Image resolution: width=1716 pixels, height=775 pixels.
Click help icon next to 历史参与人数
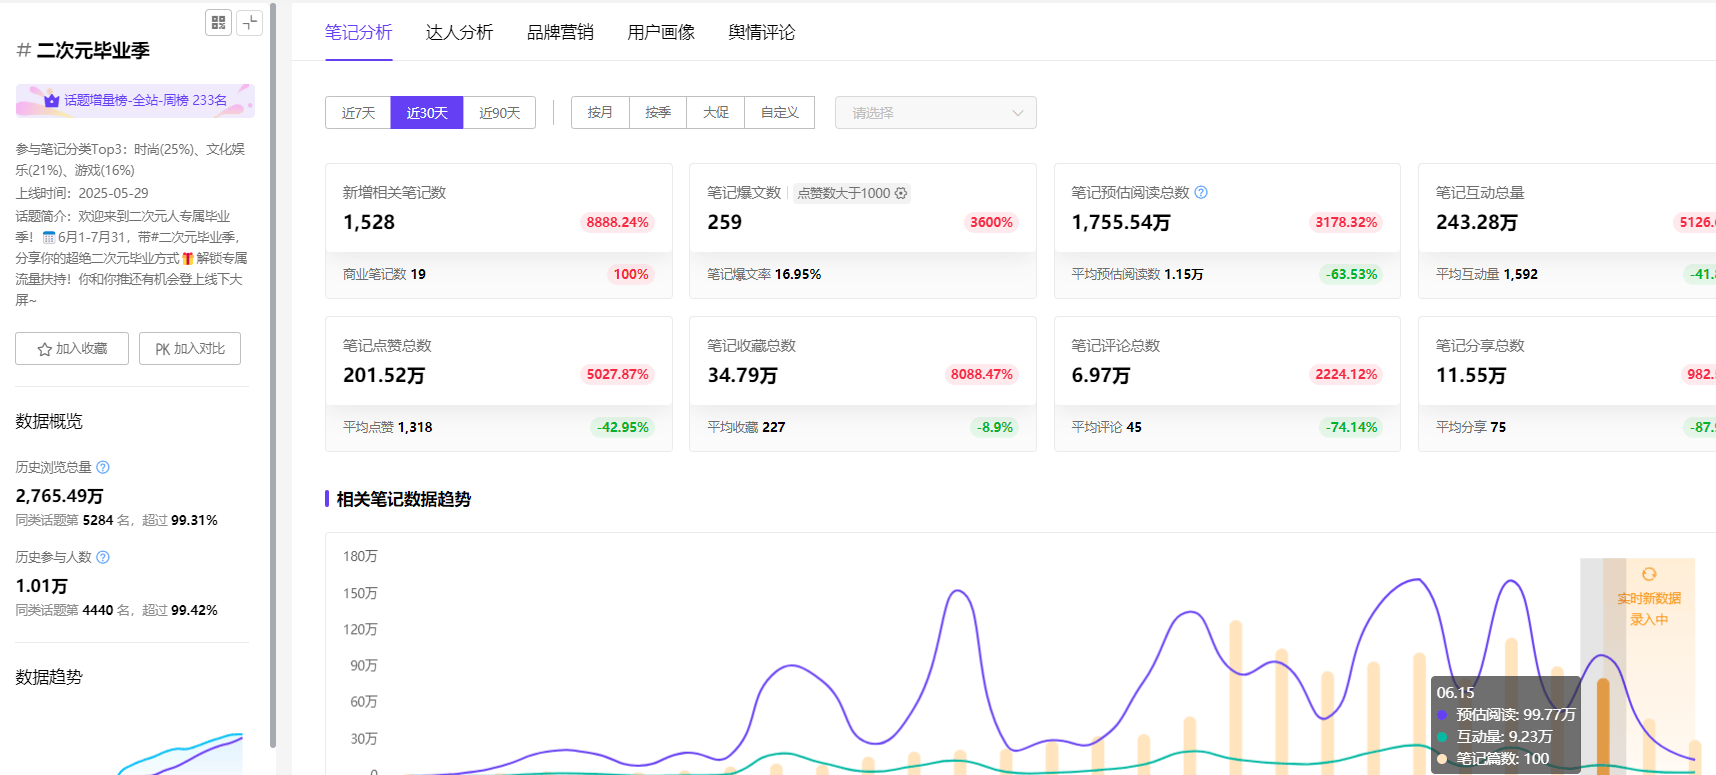click(103, 557)
